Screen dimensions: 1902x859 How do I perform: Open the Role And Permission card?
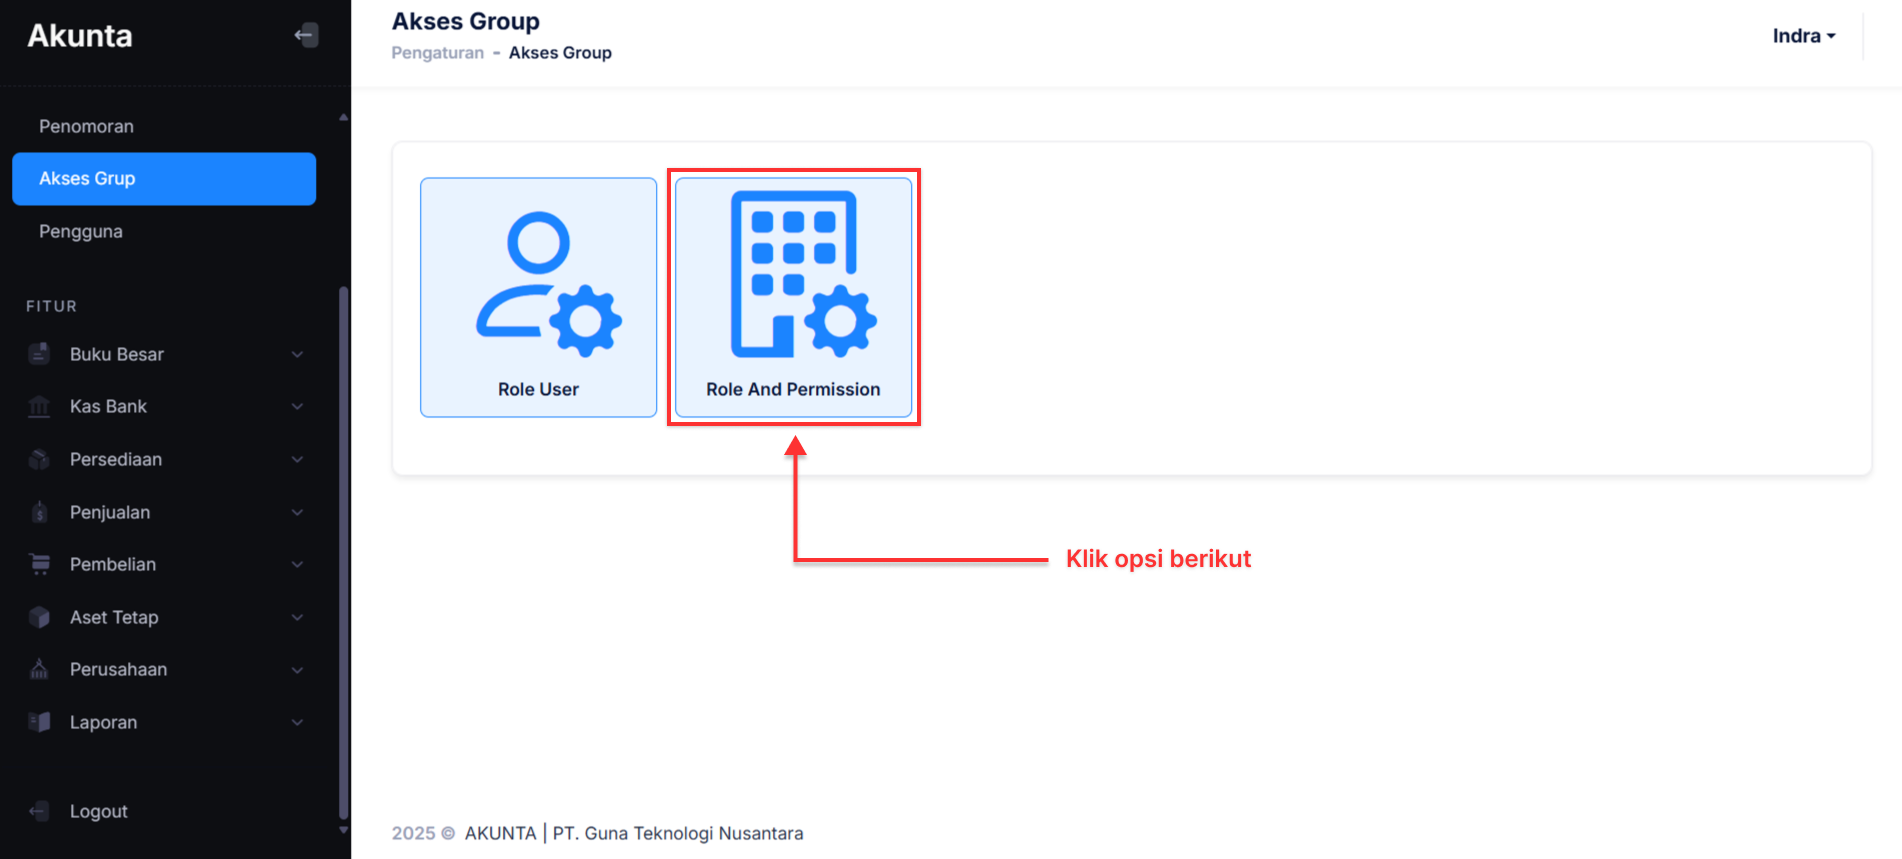coord(793,297)
